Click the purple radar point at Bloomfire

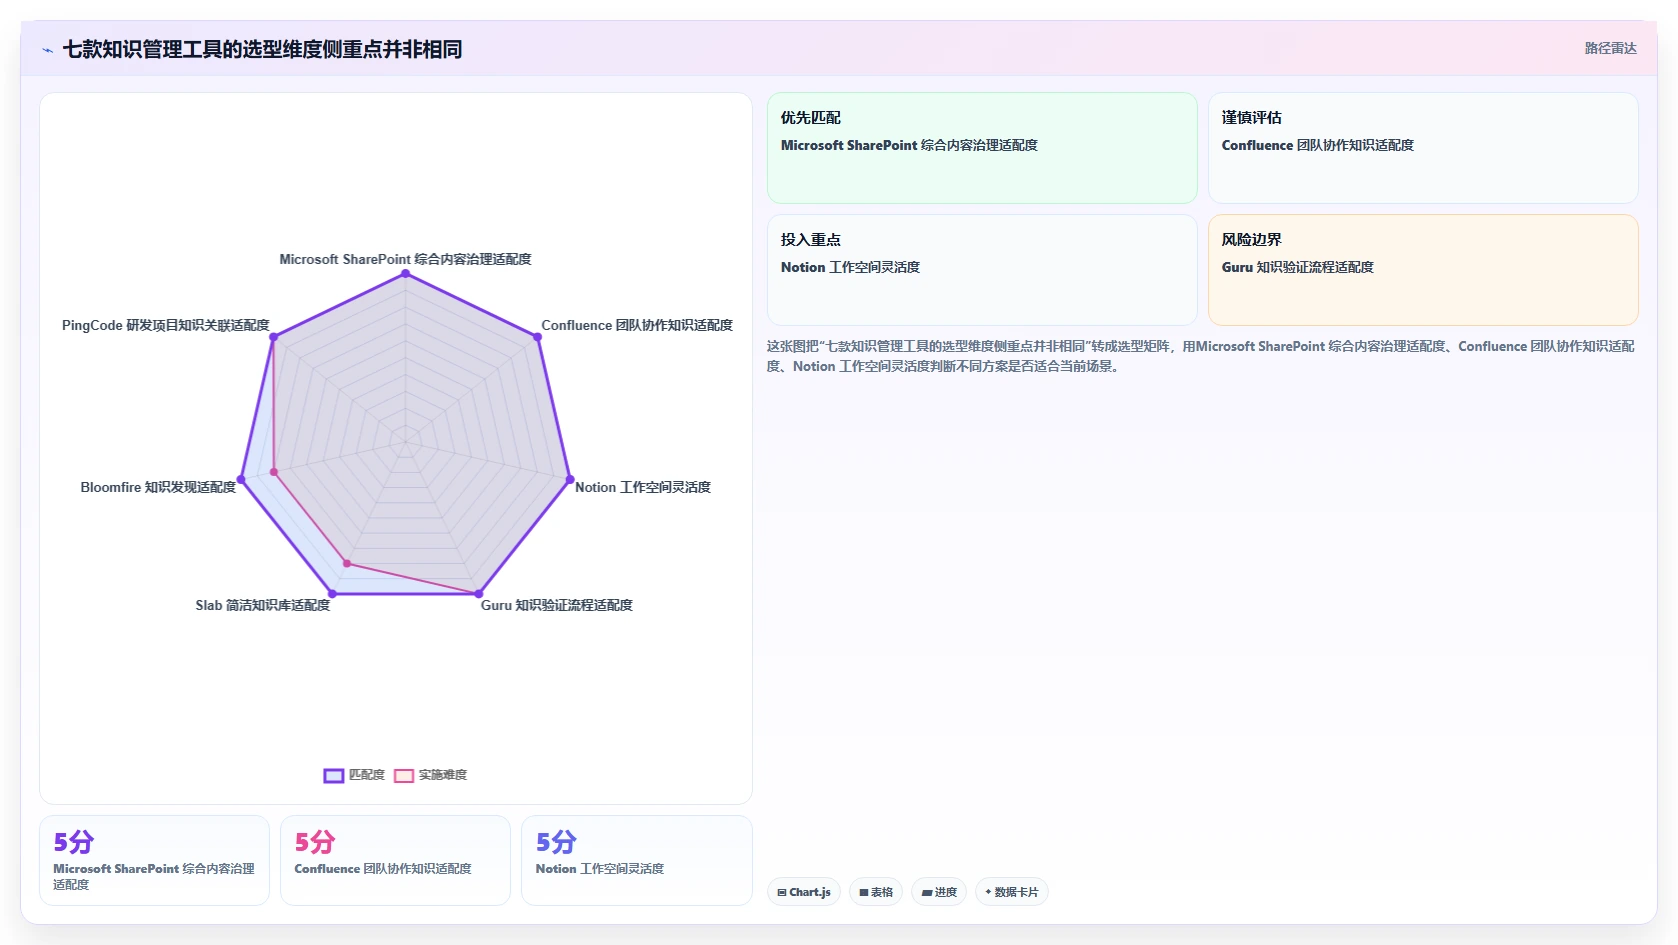click(x=240, y=479)
